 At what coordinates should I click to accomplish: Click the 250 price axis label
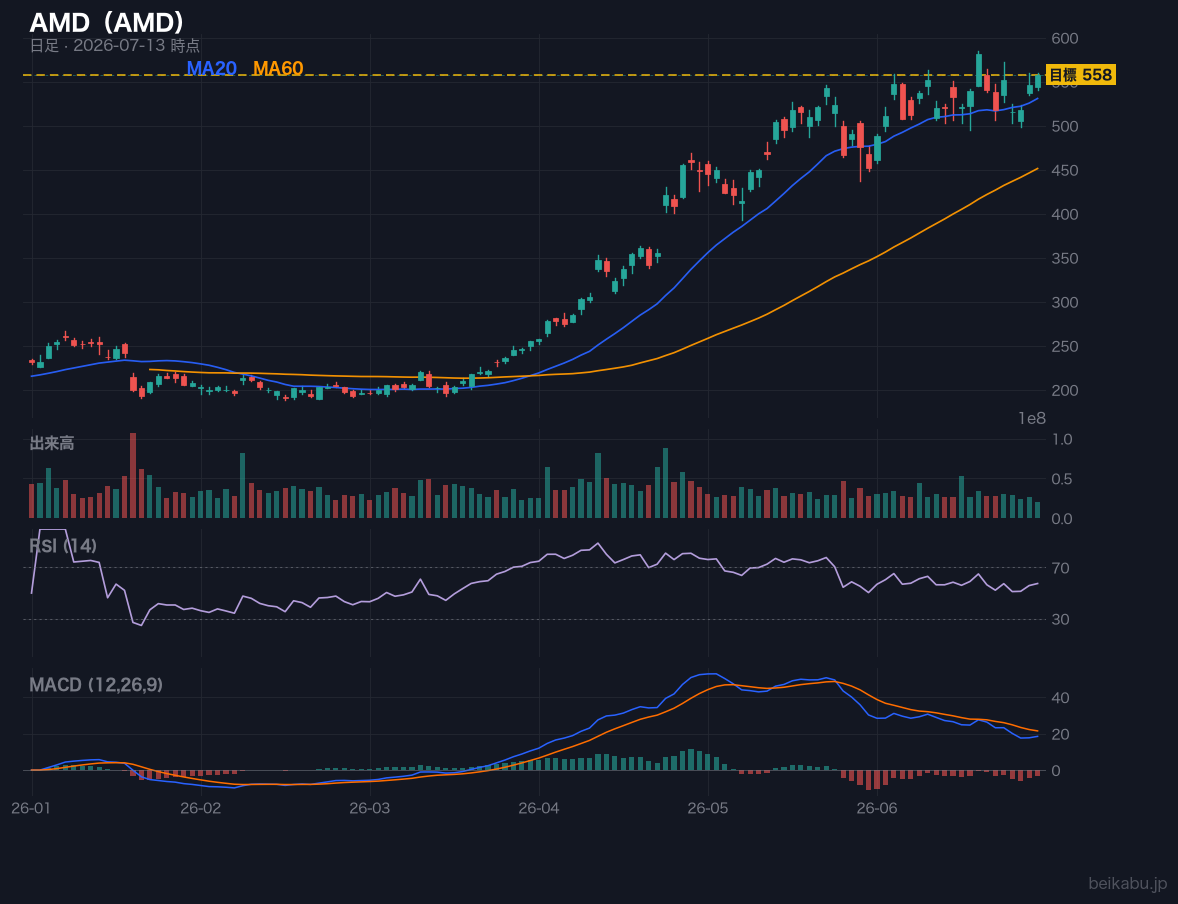point(1065,346)
